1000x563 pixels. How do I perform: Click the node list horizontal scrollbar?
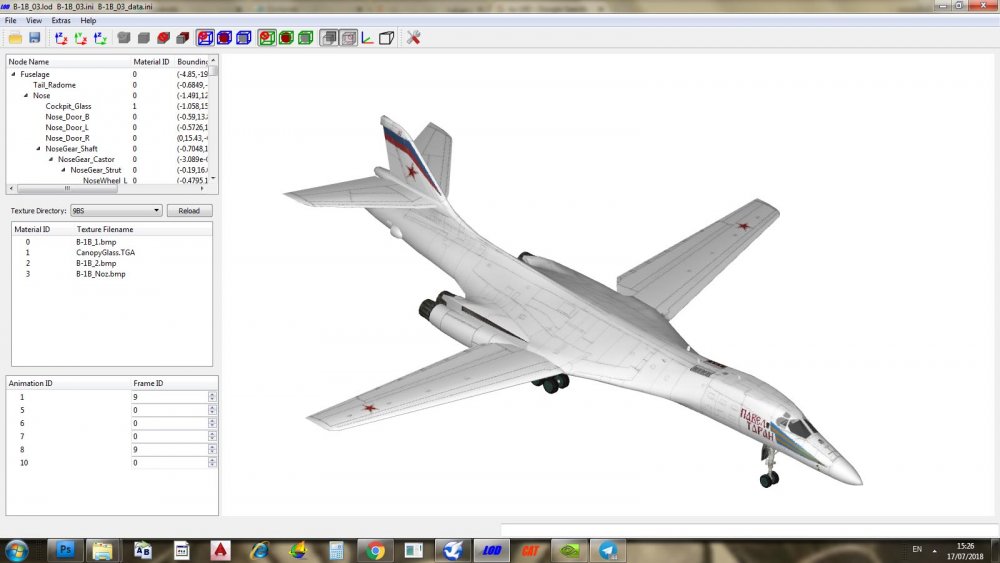(x=107, y=189)
